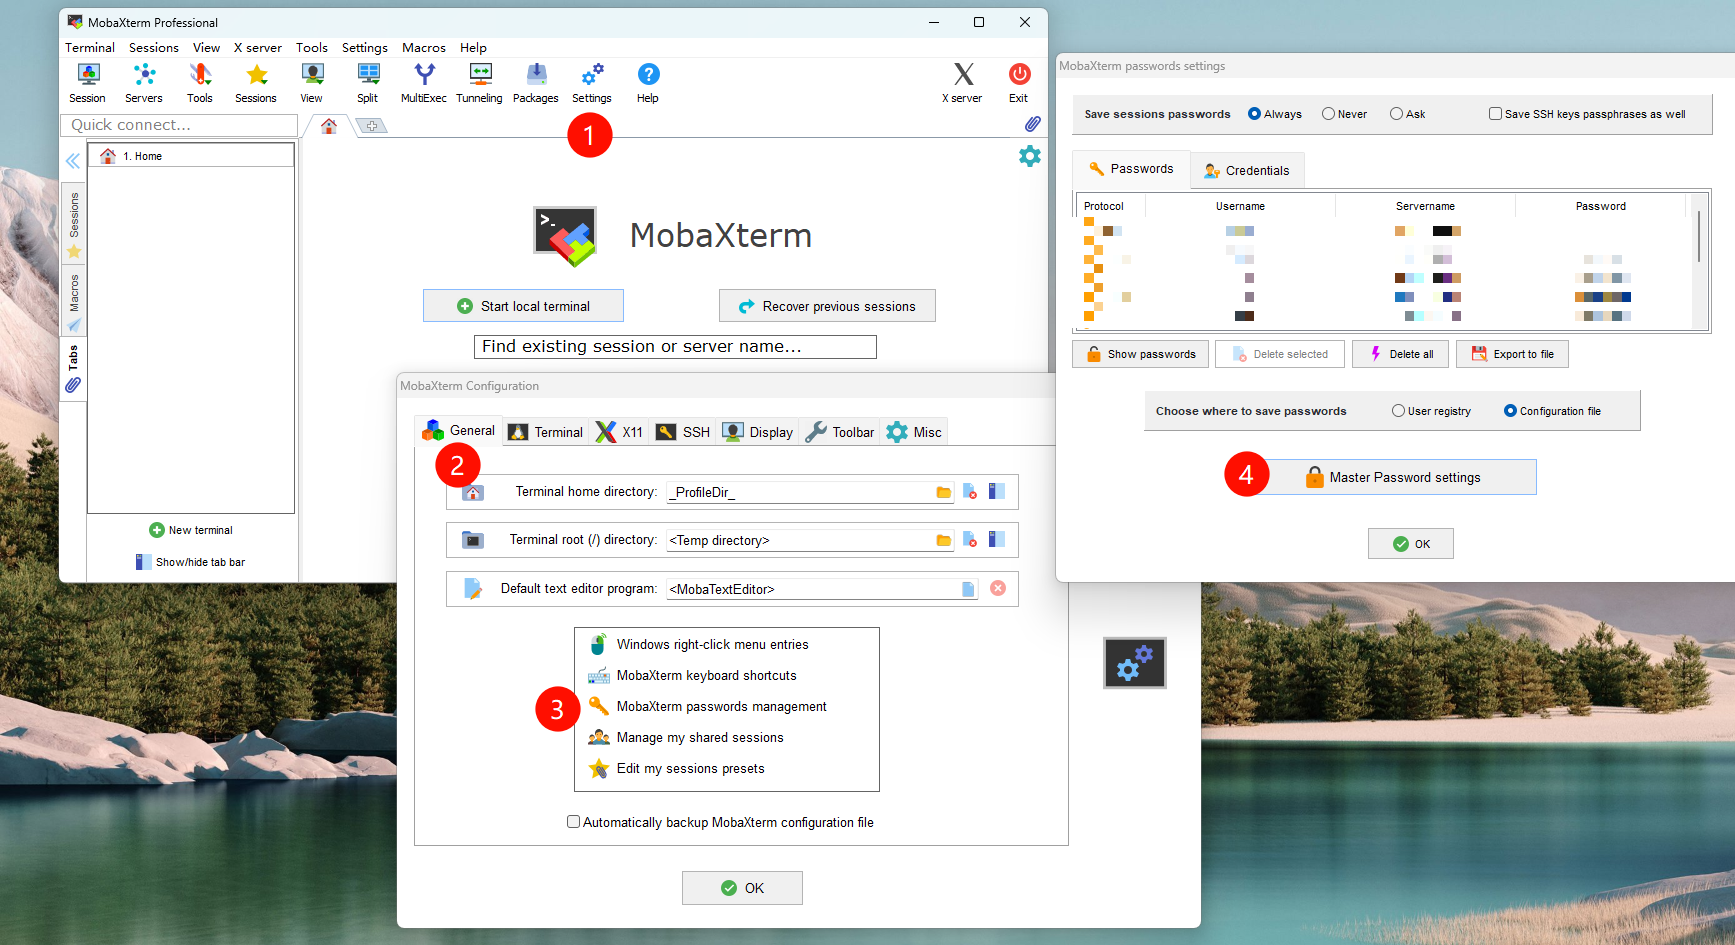Open the Sessions menu
Screen dimensions: 1735x945
point(154,48)
